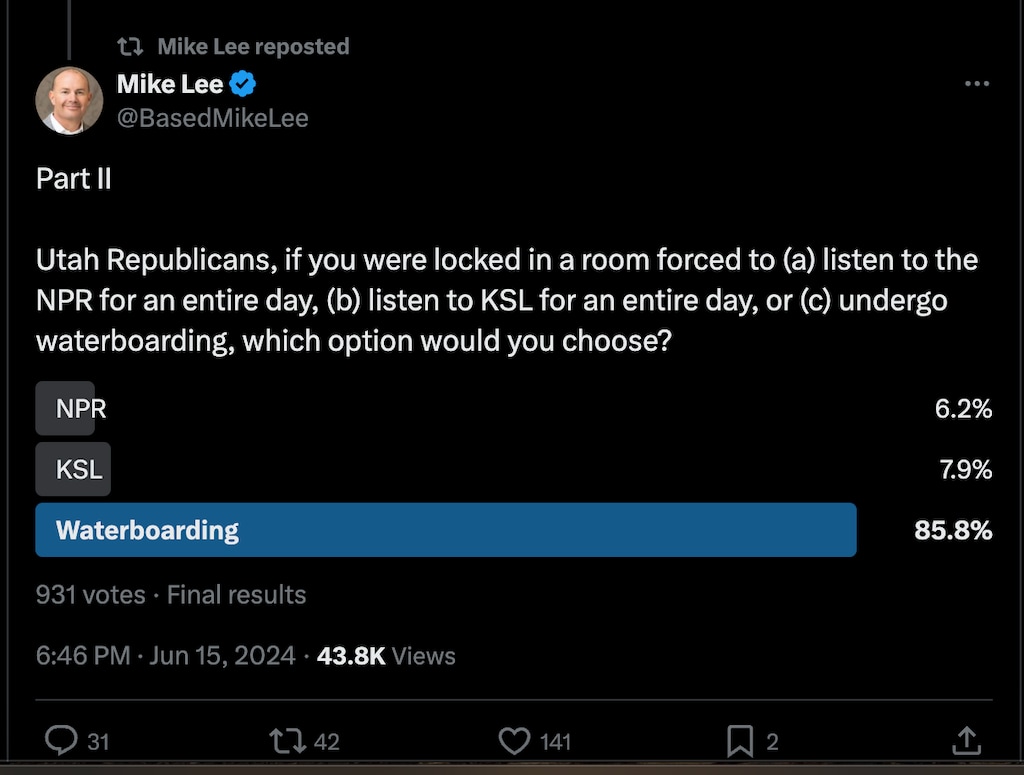This screenshot has height=775, width=1024.
Task: Click the Mike Lee display name
Action: (170, 84)
